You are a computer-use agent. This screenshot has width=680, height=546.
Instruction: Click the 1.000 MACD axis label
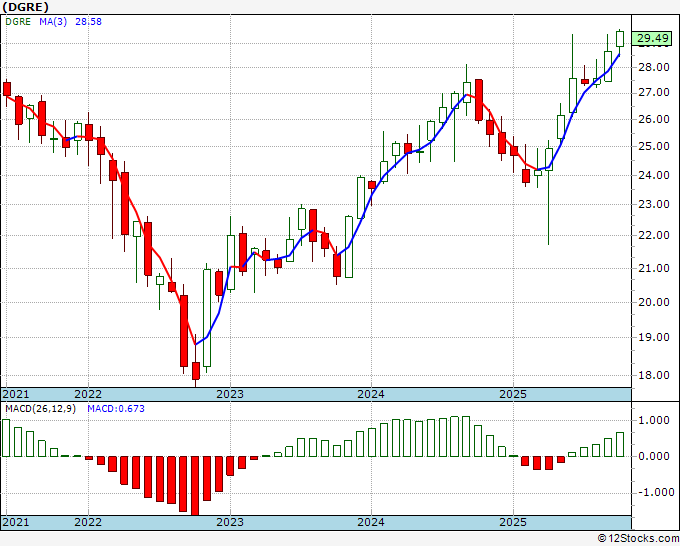(656, 420)
